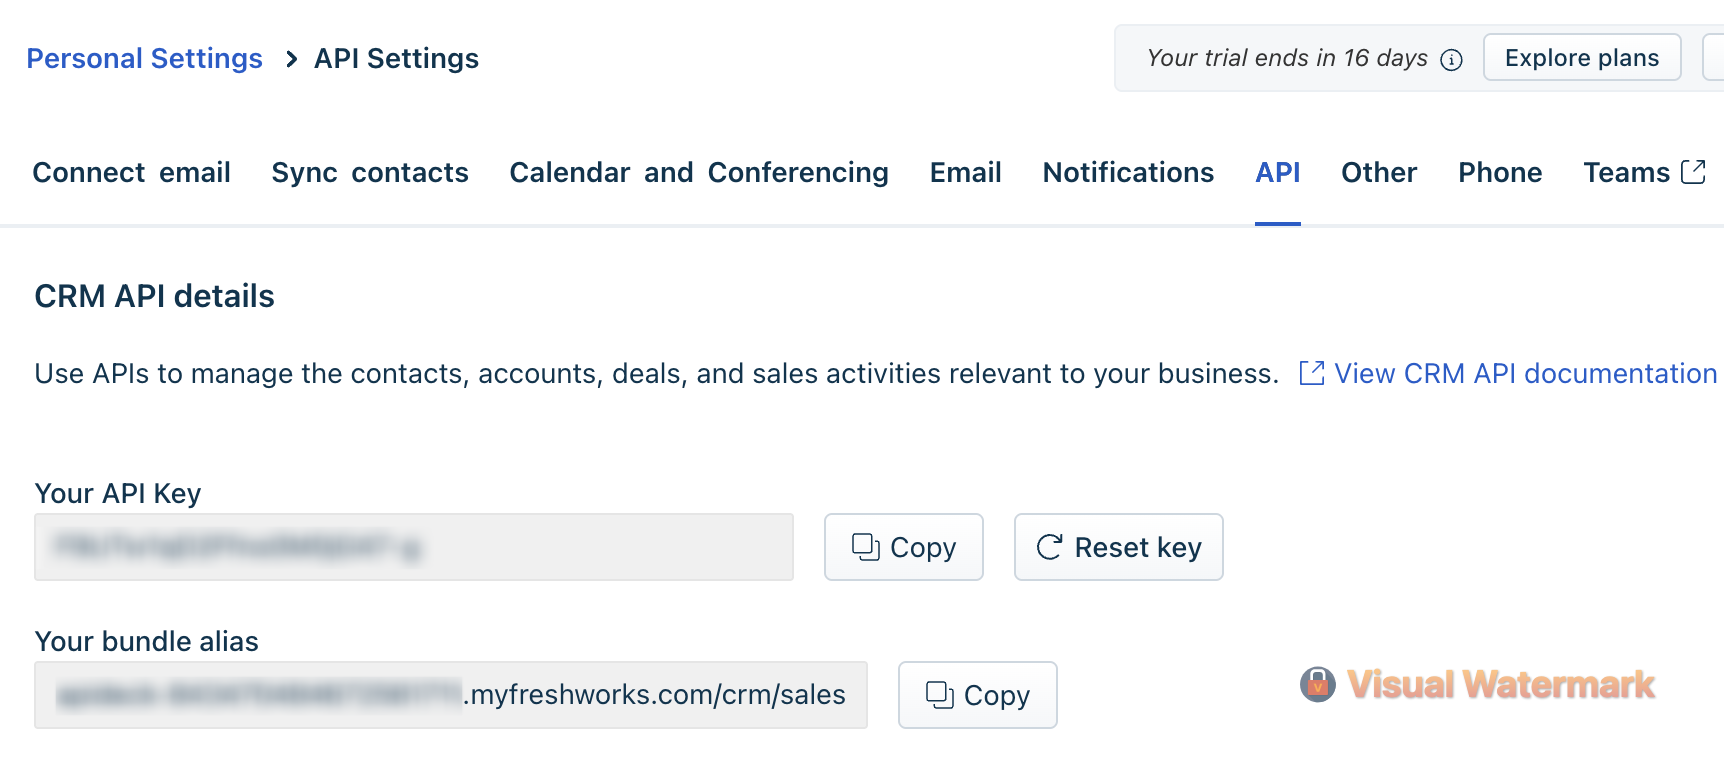
Task: Select the Other tab
Action: click(x=1379, y=172)
